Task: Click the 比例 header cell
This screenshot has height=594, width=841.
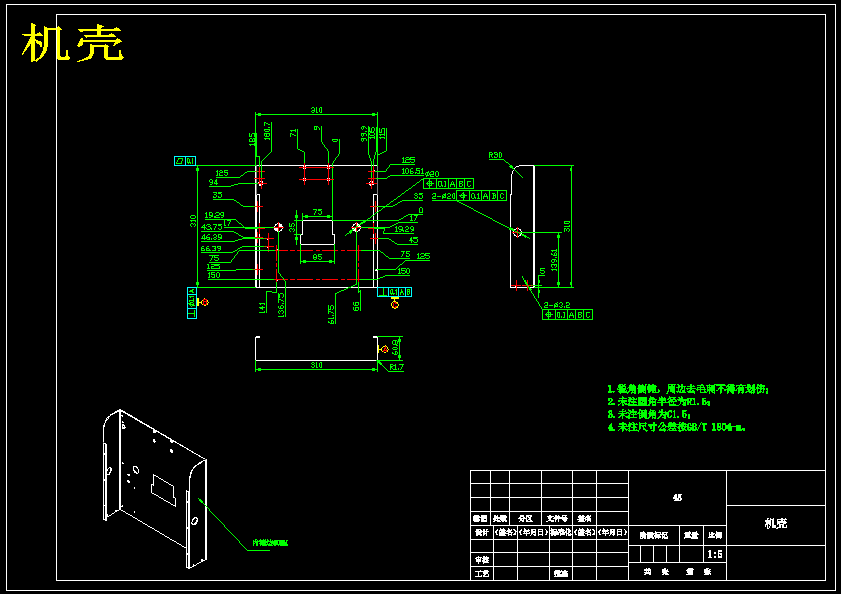Action: pos(715,536)
